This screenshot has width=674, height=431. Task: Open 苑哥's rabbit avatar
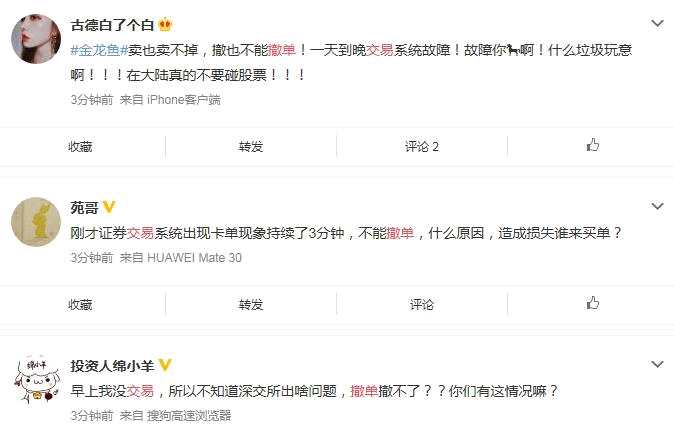(x=36, y=222)
